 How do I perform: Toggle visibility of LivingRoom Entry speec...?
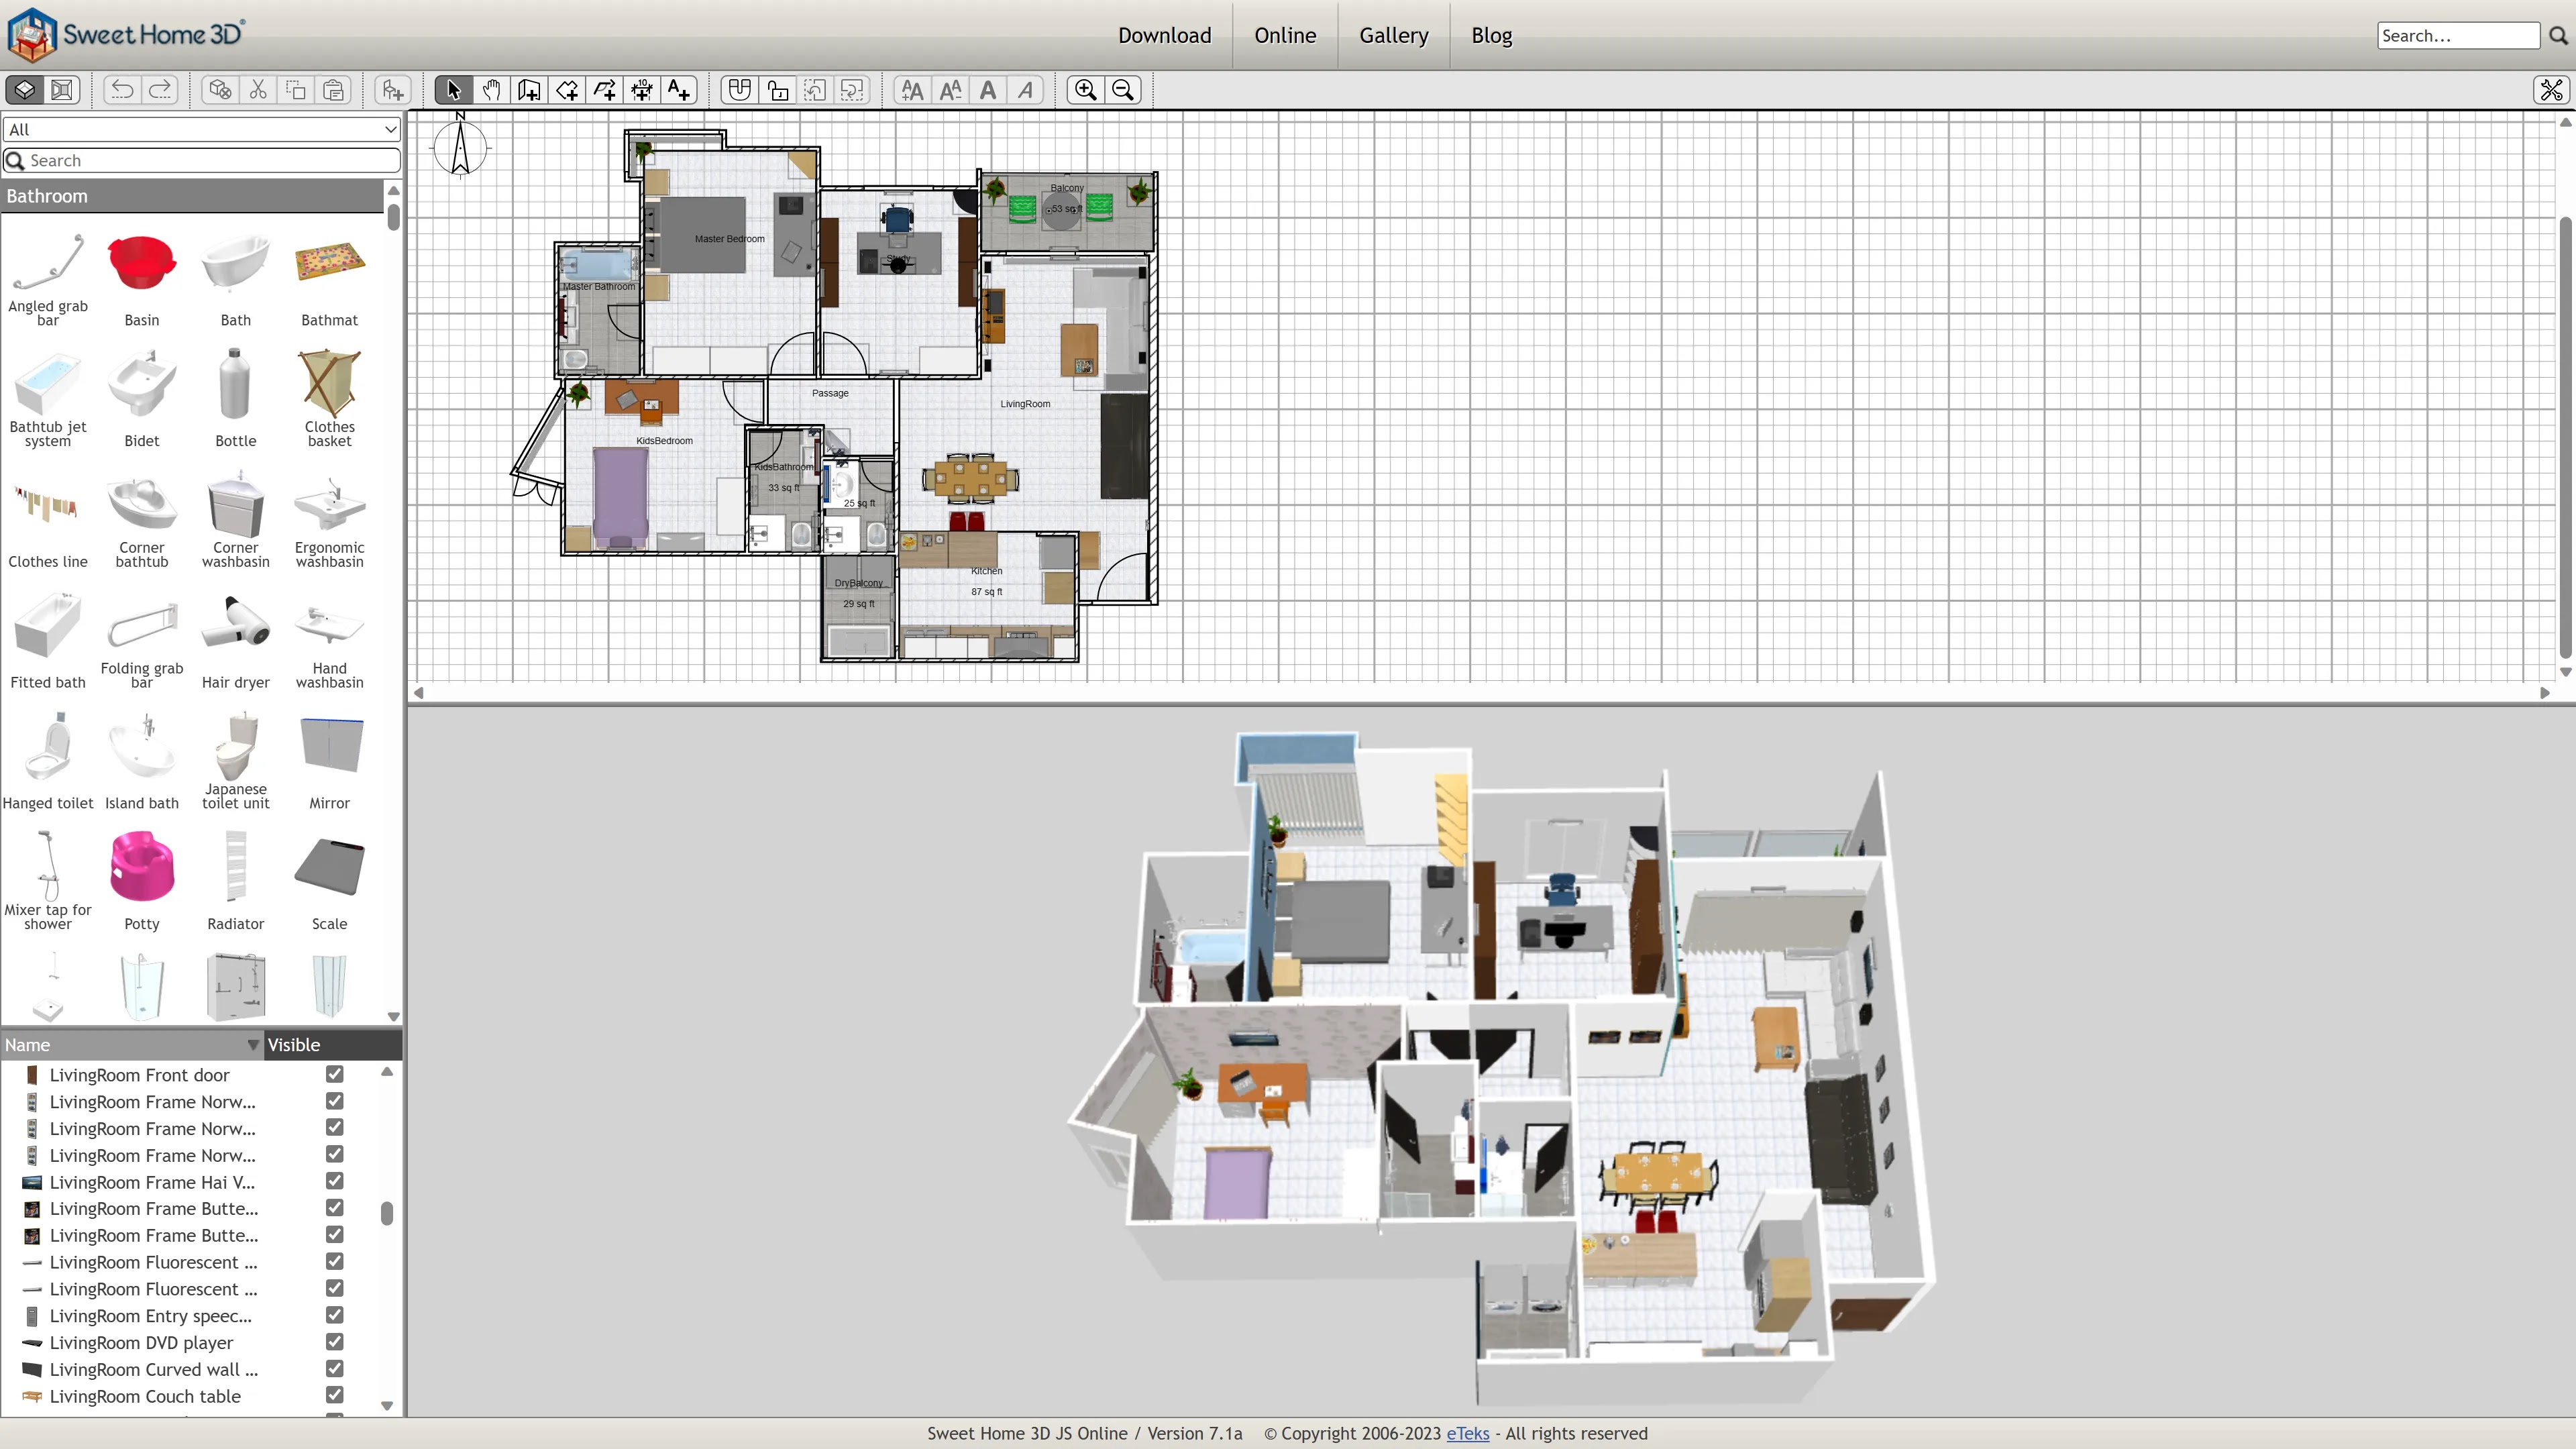(x=335, y=1315)
